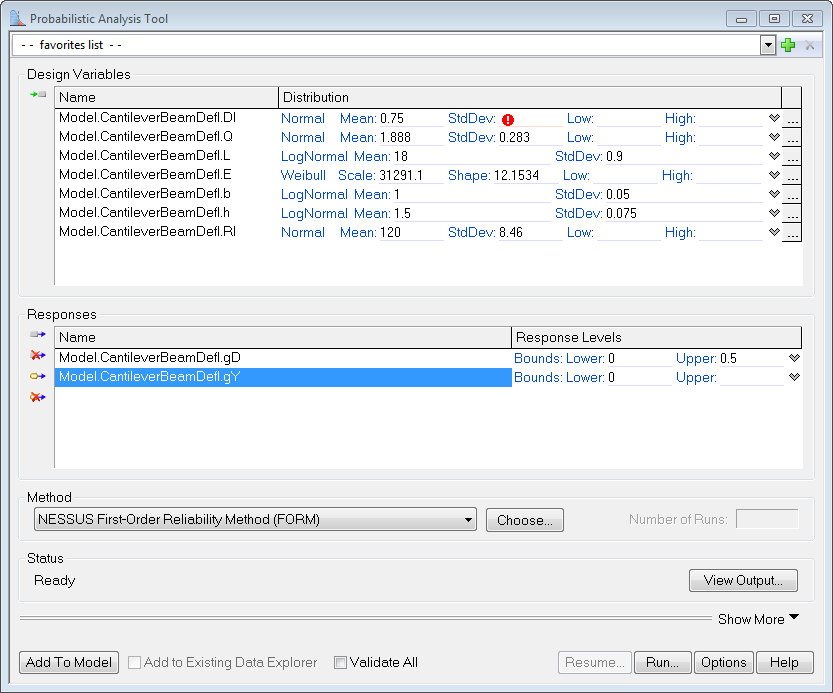Click the grey X remove-favorite icon

click(x=810, y=45)
